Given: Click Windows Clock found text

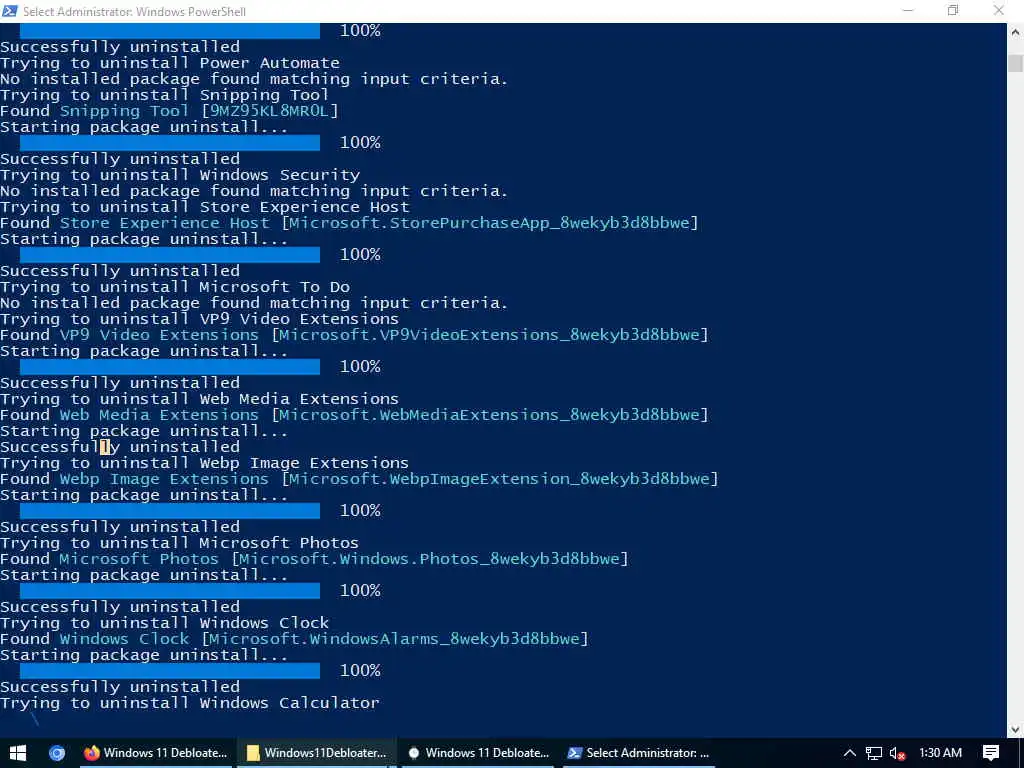Looking at the screenshot, I should 124,639.
